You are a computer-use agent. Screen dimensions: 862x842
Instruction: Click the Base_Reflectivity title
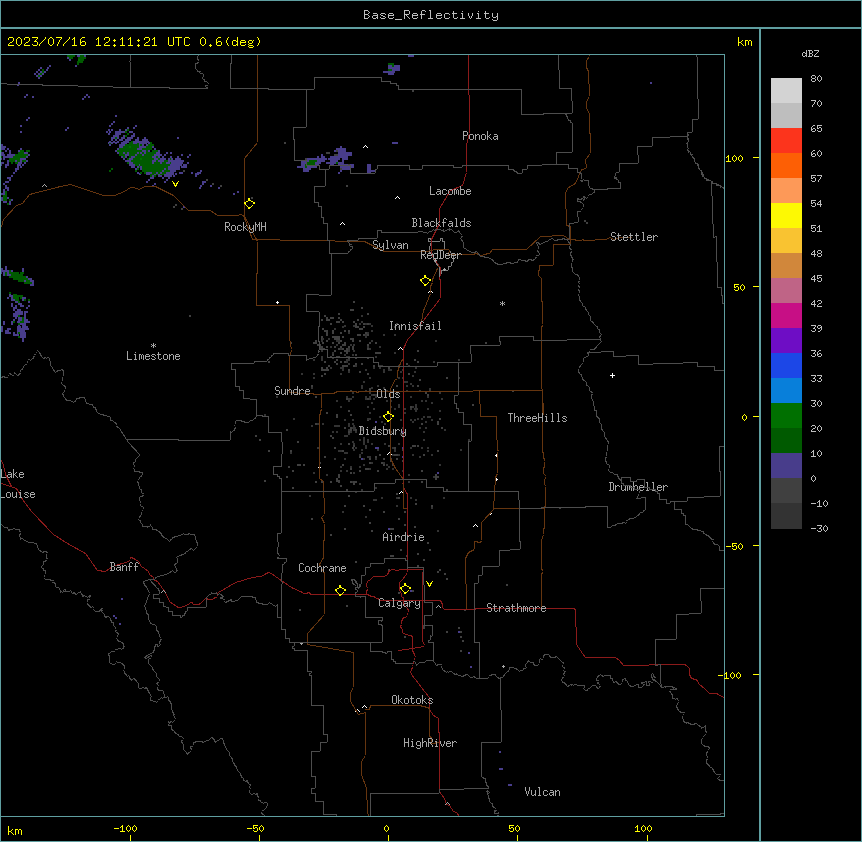tap(431, 15)
